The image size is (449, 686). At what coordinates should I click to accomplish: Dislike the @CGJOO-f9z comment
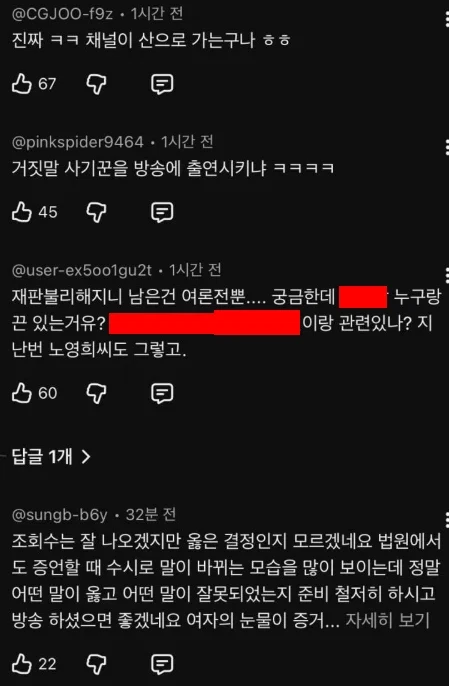[96, 84]
